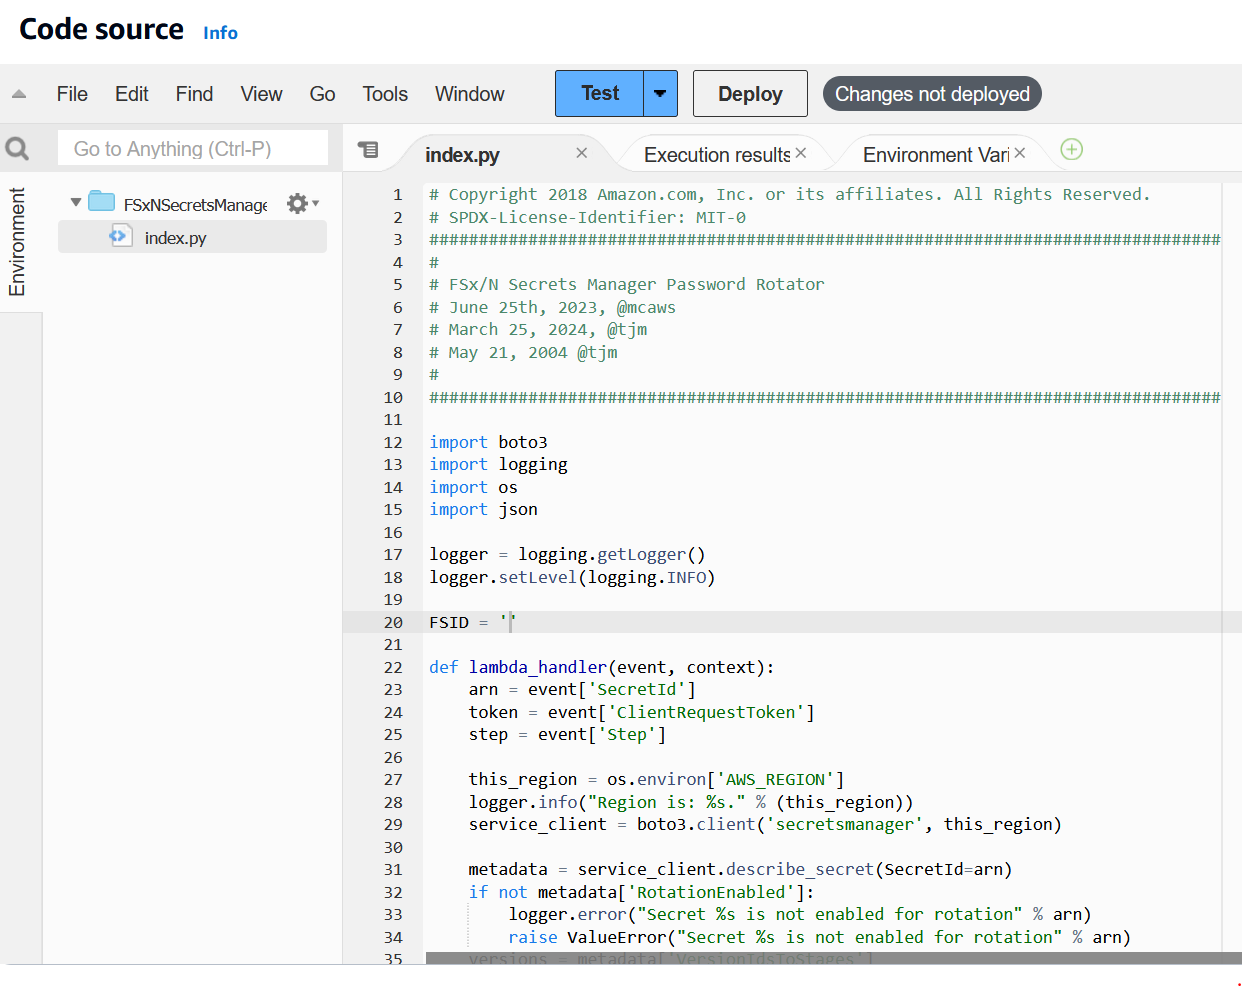
Task: Click the FSxNSecretsManager folder icon
Action: click(101, 200)
